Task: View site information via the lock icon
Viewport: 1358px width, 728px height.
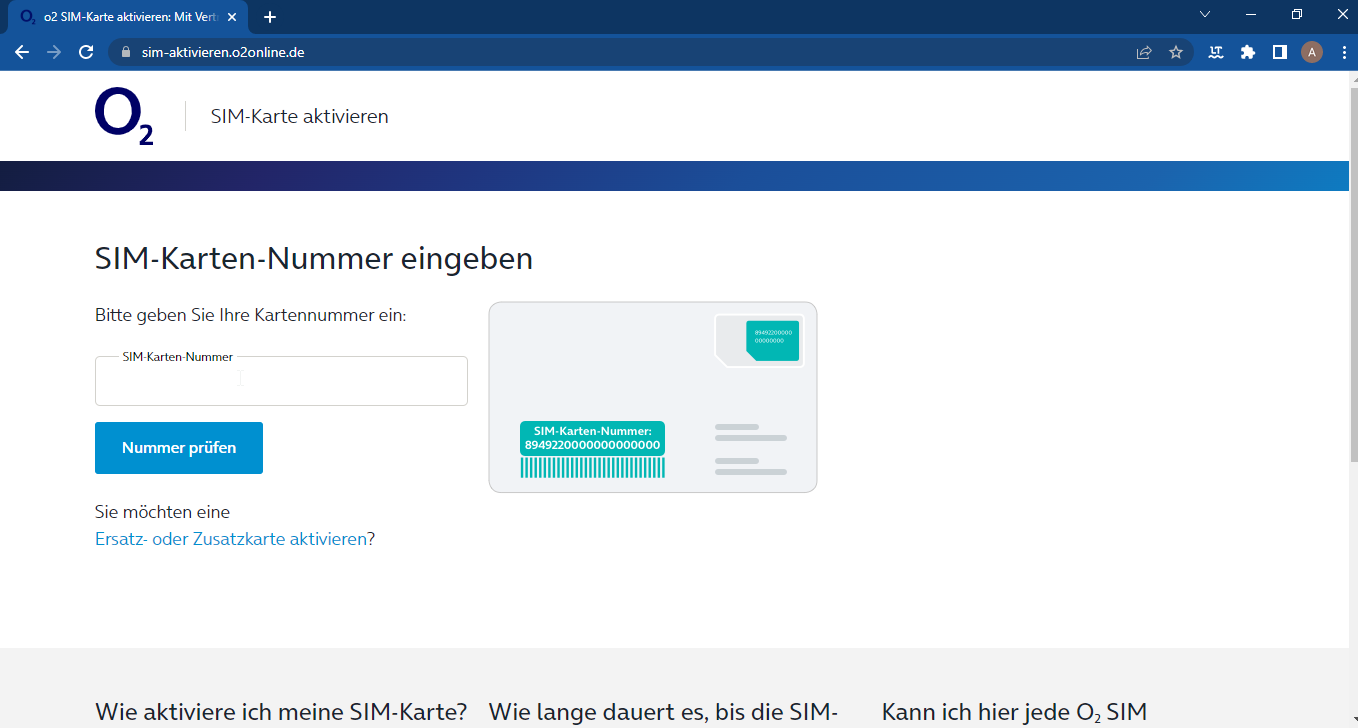Action: 126,52
